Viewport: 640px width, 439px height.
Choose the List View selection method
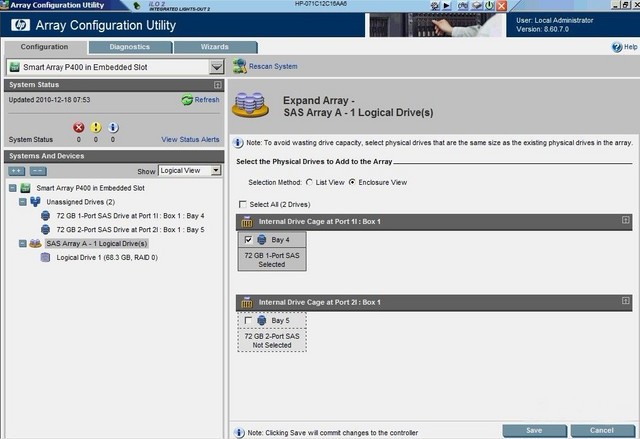pyautogui.click(x=309, y=183)
